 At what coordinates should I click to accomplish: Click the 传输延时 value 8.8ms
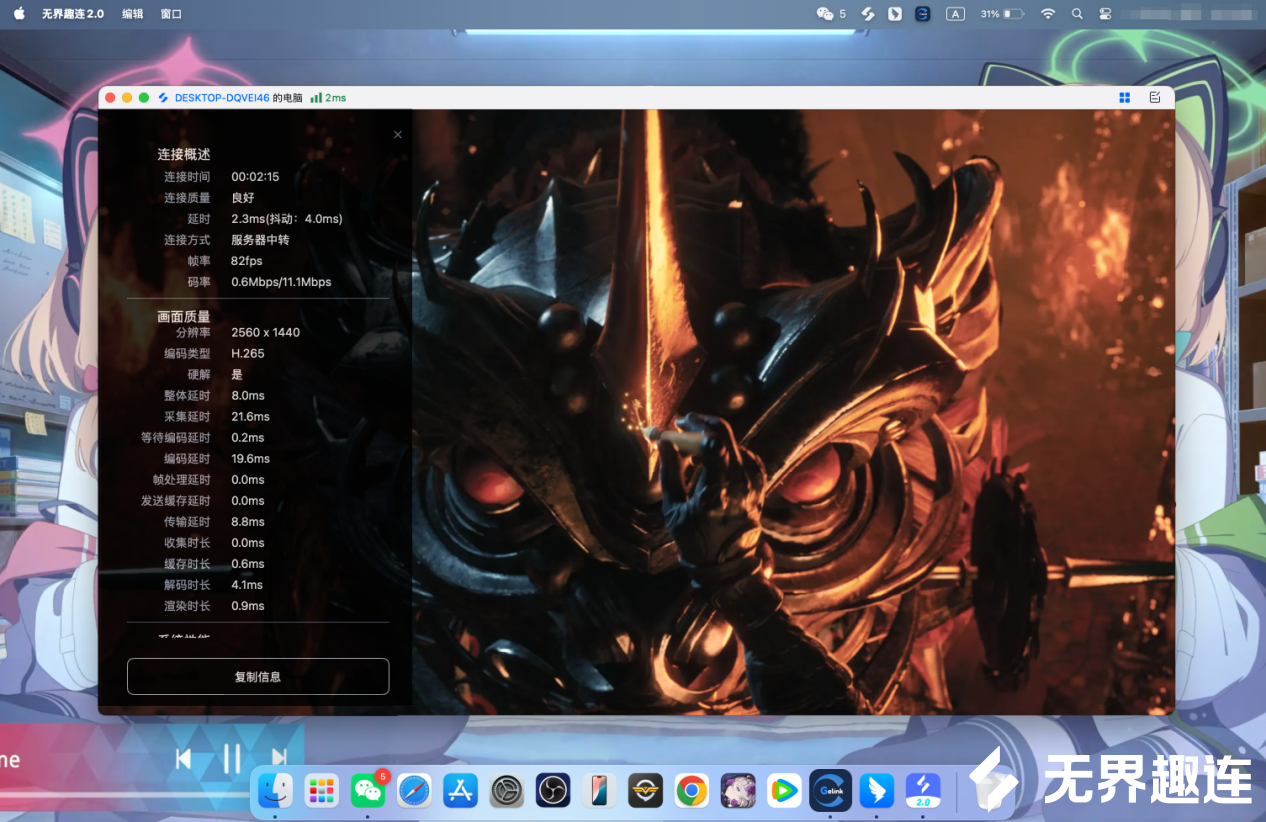[x=248, y=522]
